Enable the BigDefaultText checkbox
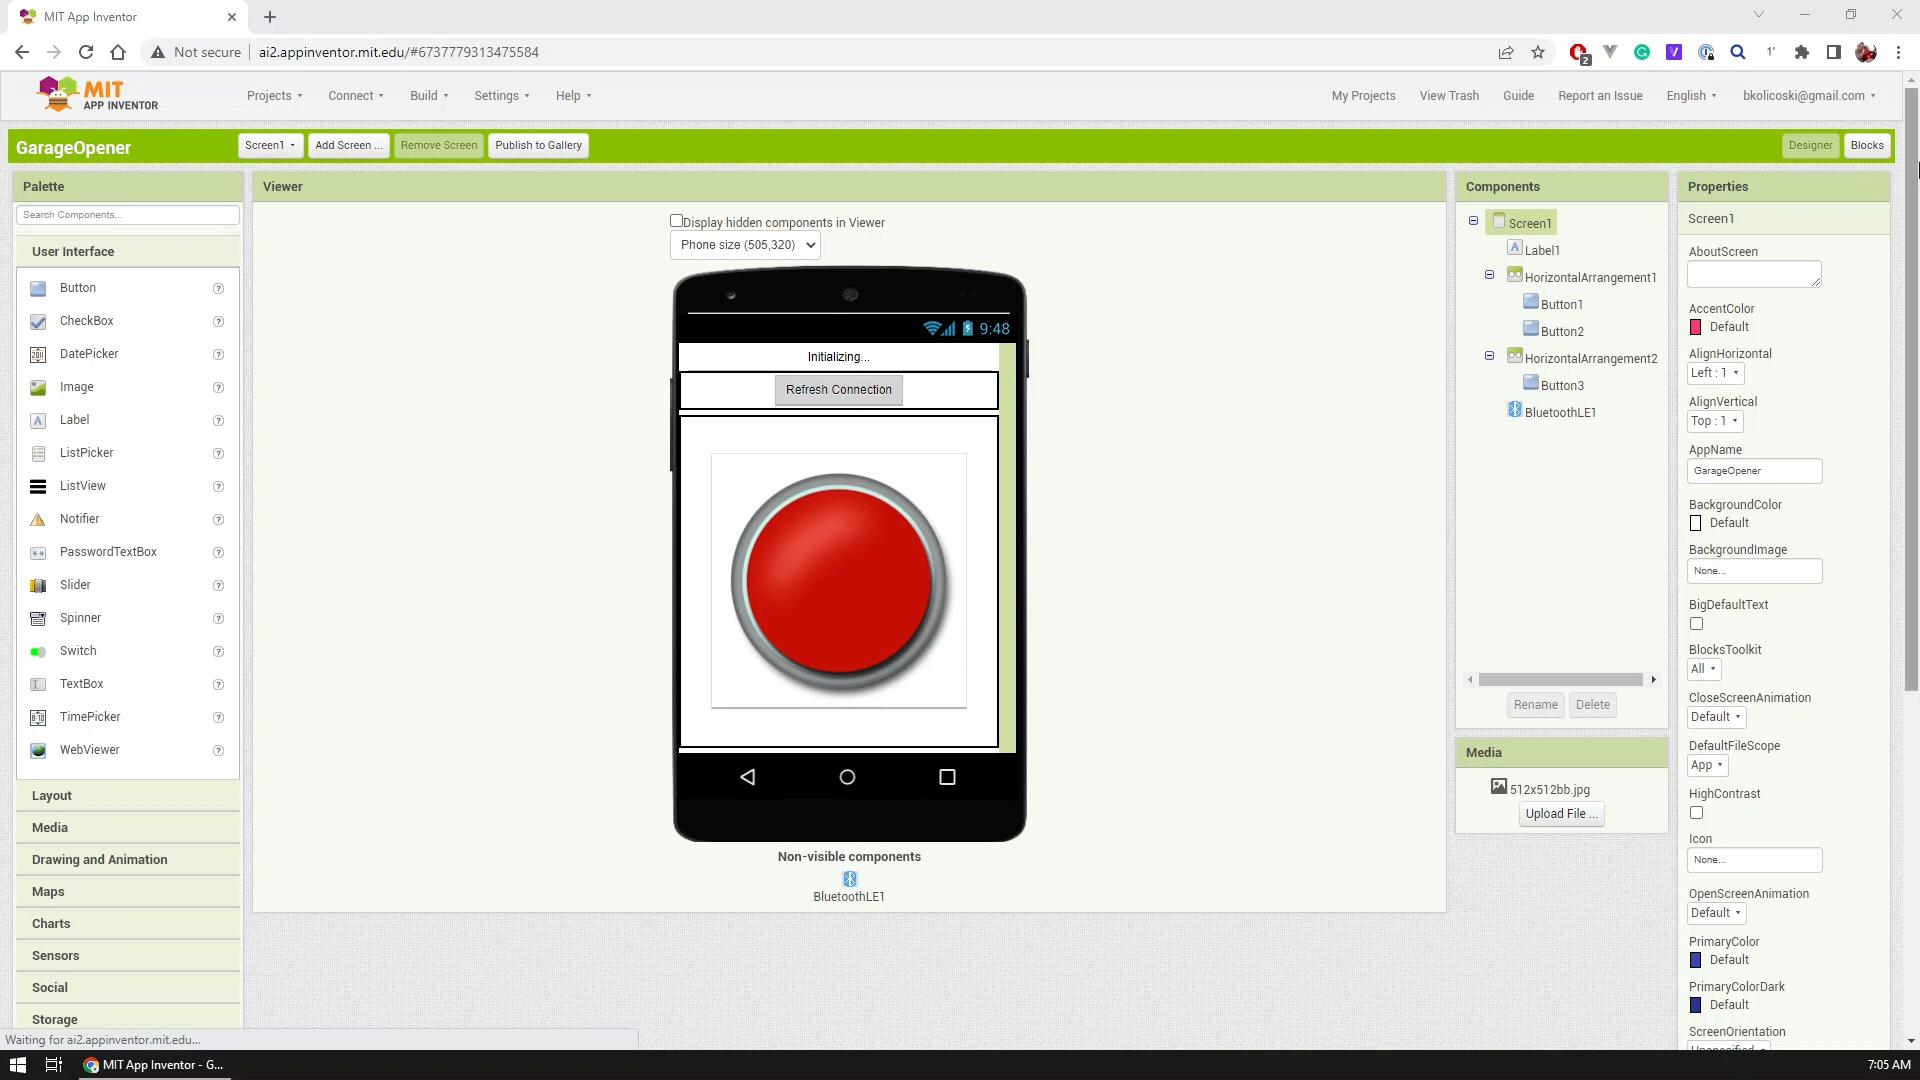 1696,624
